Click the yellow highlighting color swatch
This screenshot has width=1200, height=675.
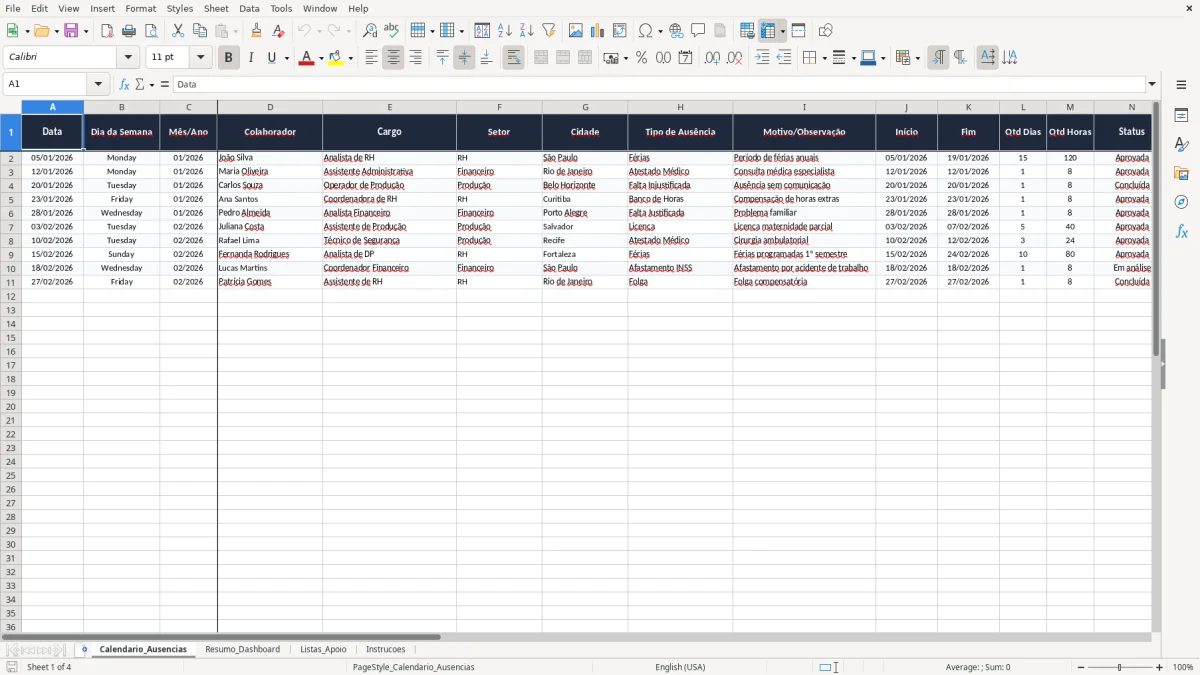[x=336, y=58]
